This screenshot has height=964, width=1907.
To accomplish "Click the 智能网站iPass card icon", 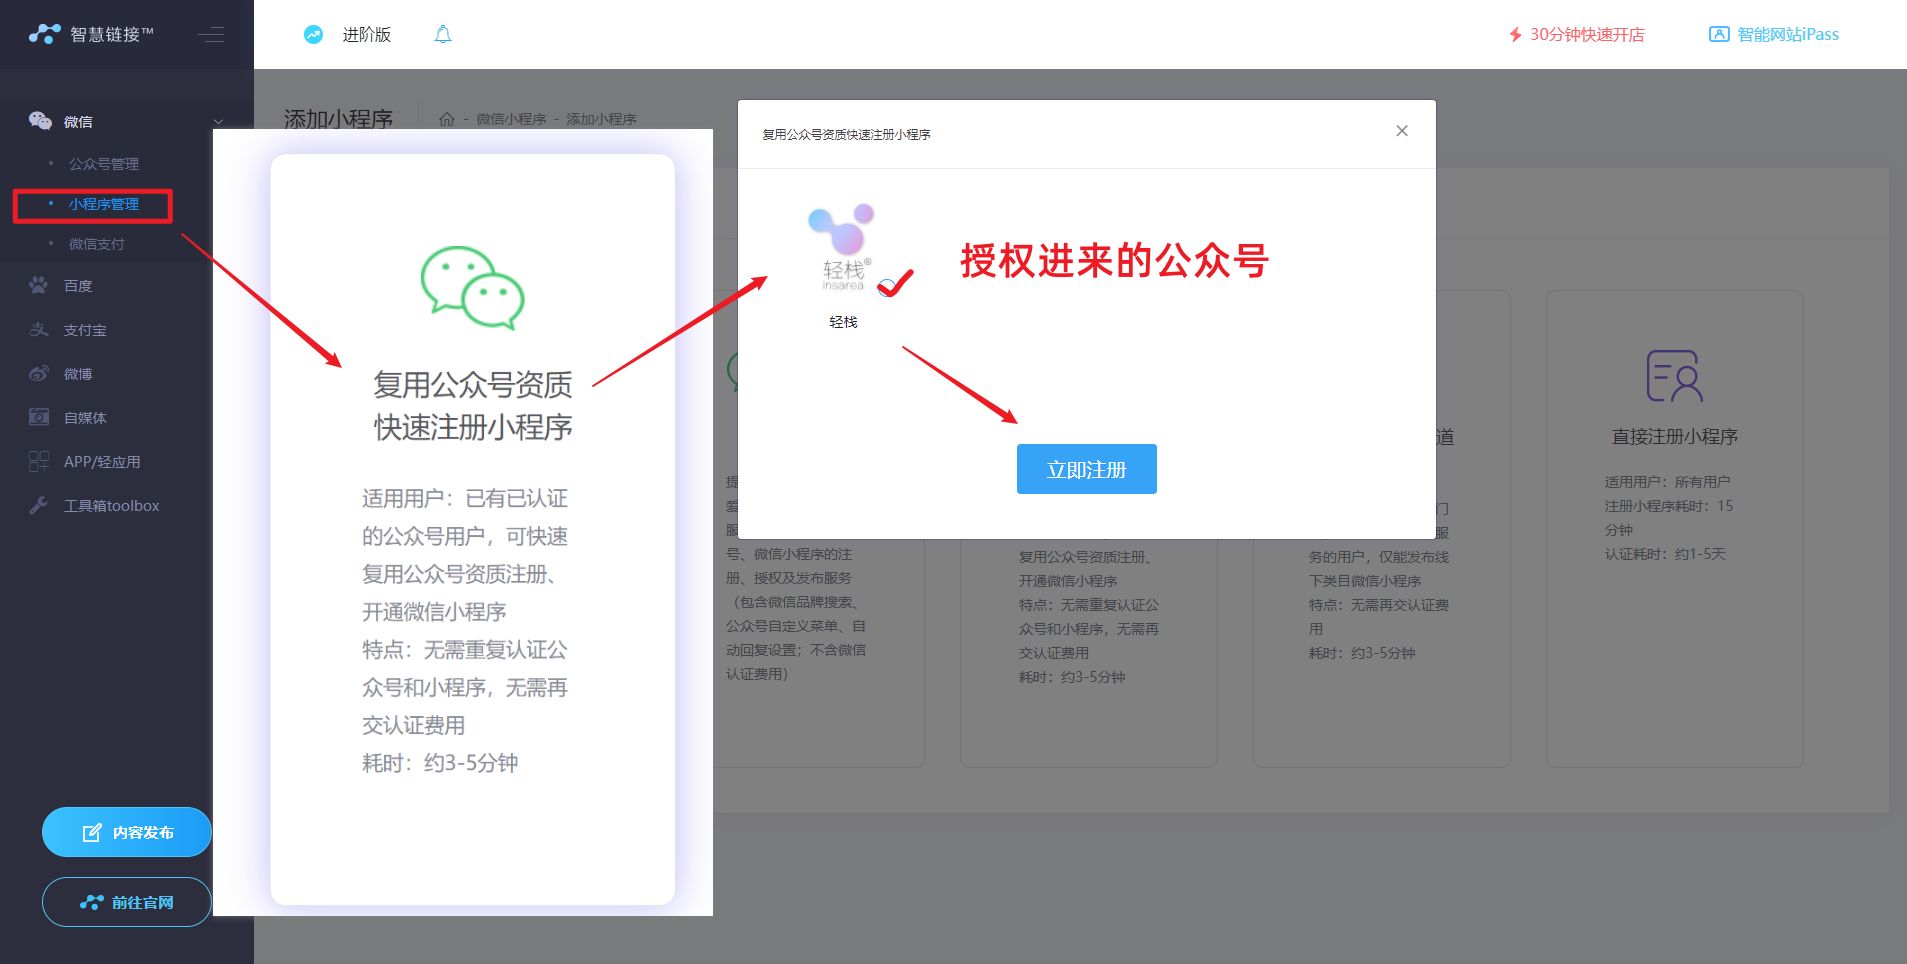I will click(x=1719, y=35).
